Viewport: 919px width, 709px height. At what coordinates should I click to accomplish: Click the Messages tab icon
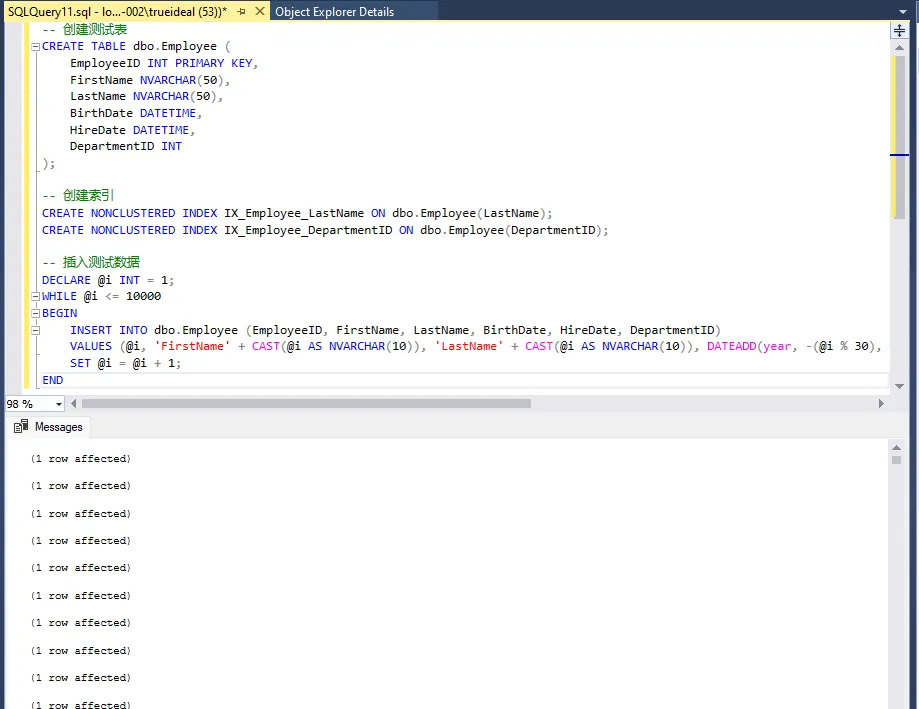(x=21, y=427)
